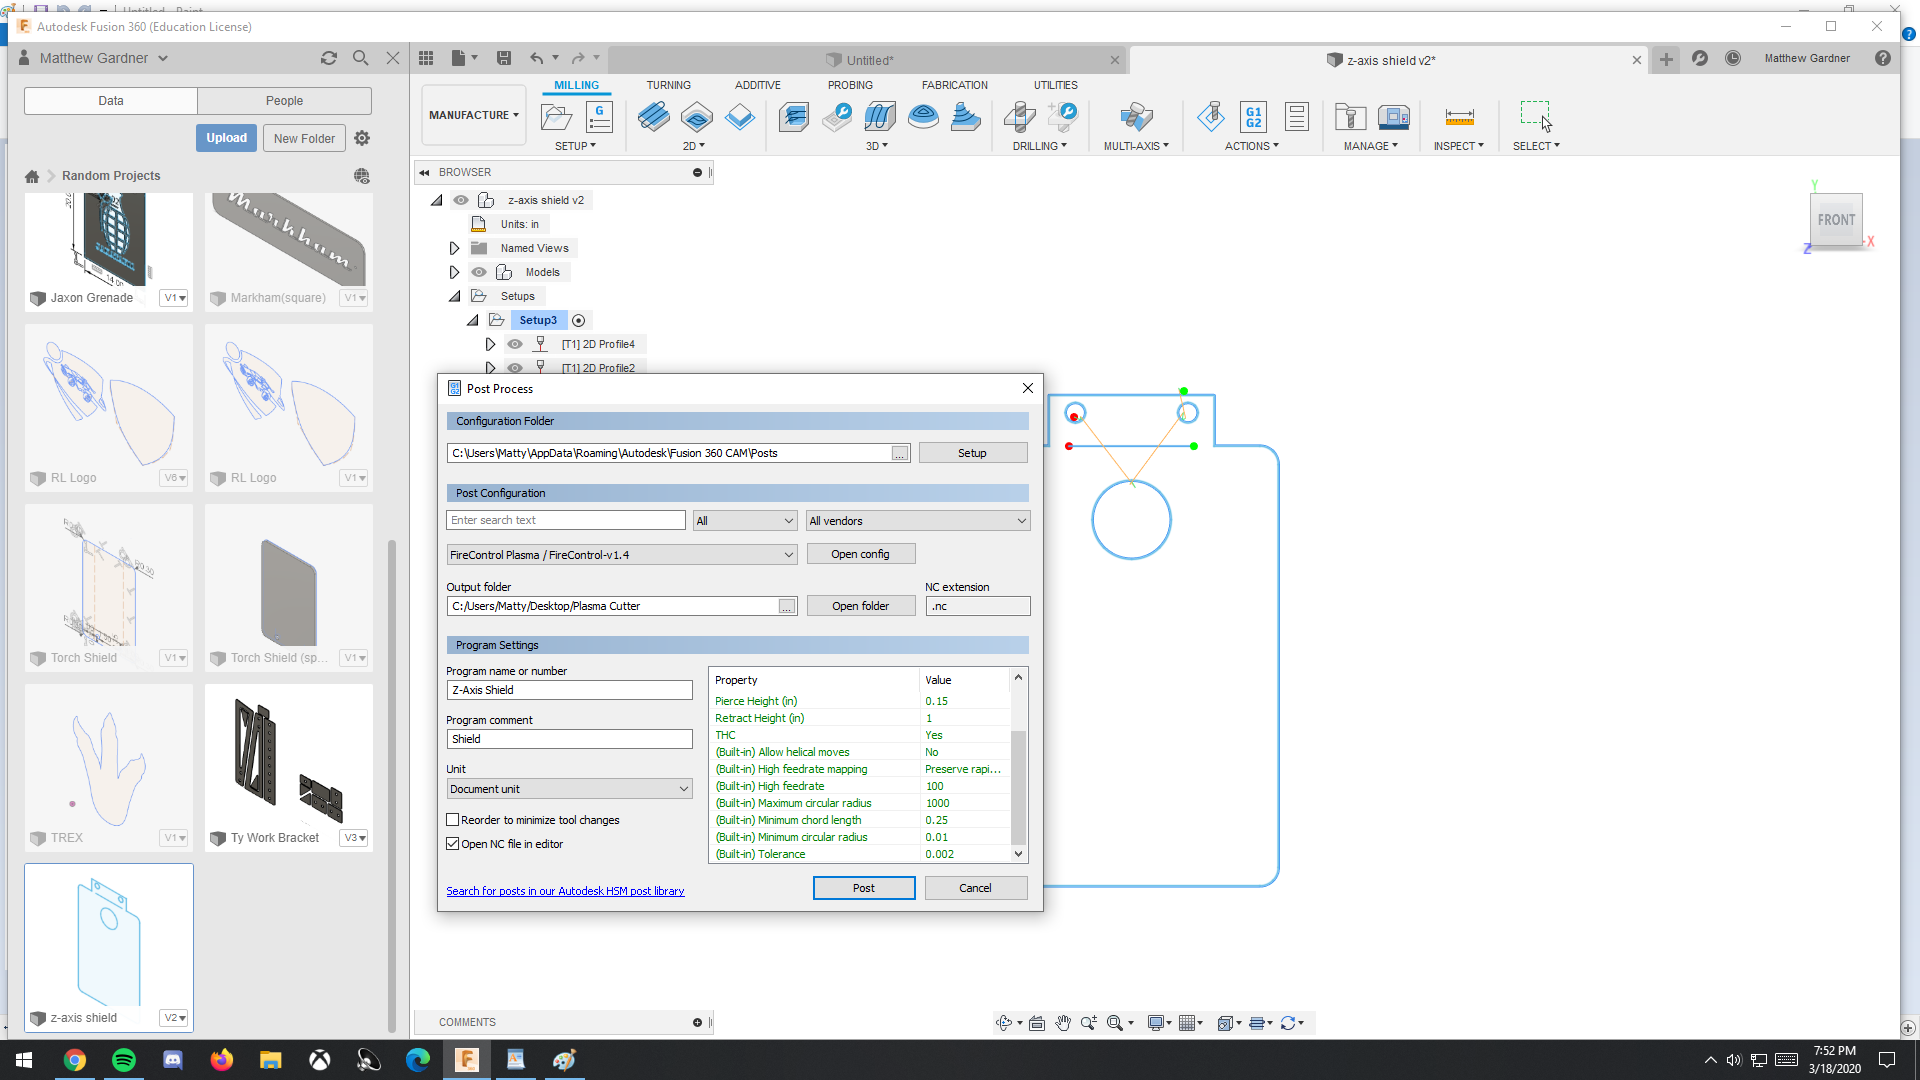Open Post Process G1 G2 icon
The height and width of the screenshot is (1080, 1920).
[x=1254, y=117]
